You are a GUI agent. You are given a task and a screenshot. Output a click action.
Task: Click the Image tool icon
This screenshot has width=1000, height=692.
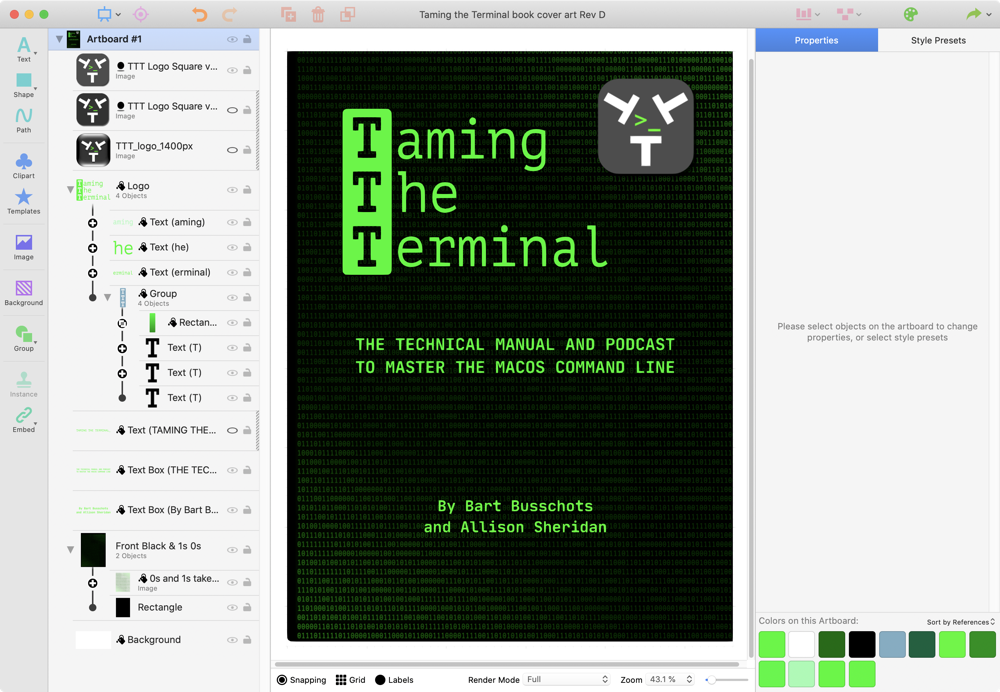coord(23,246)
